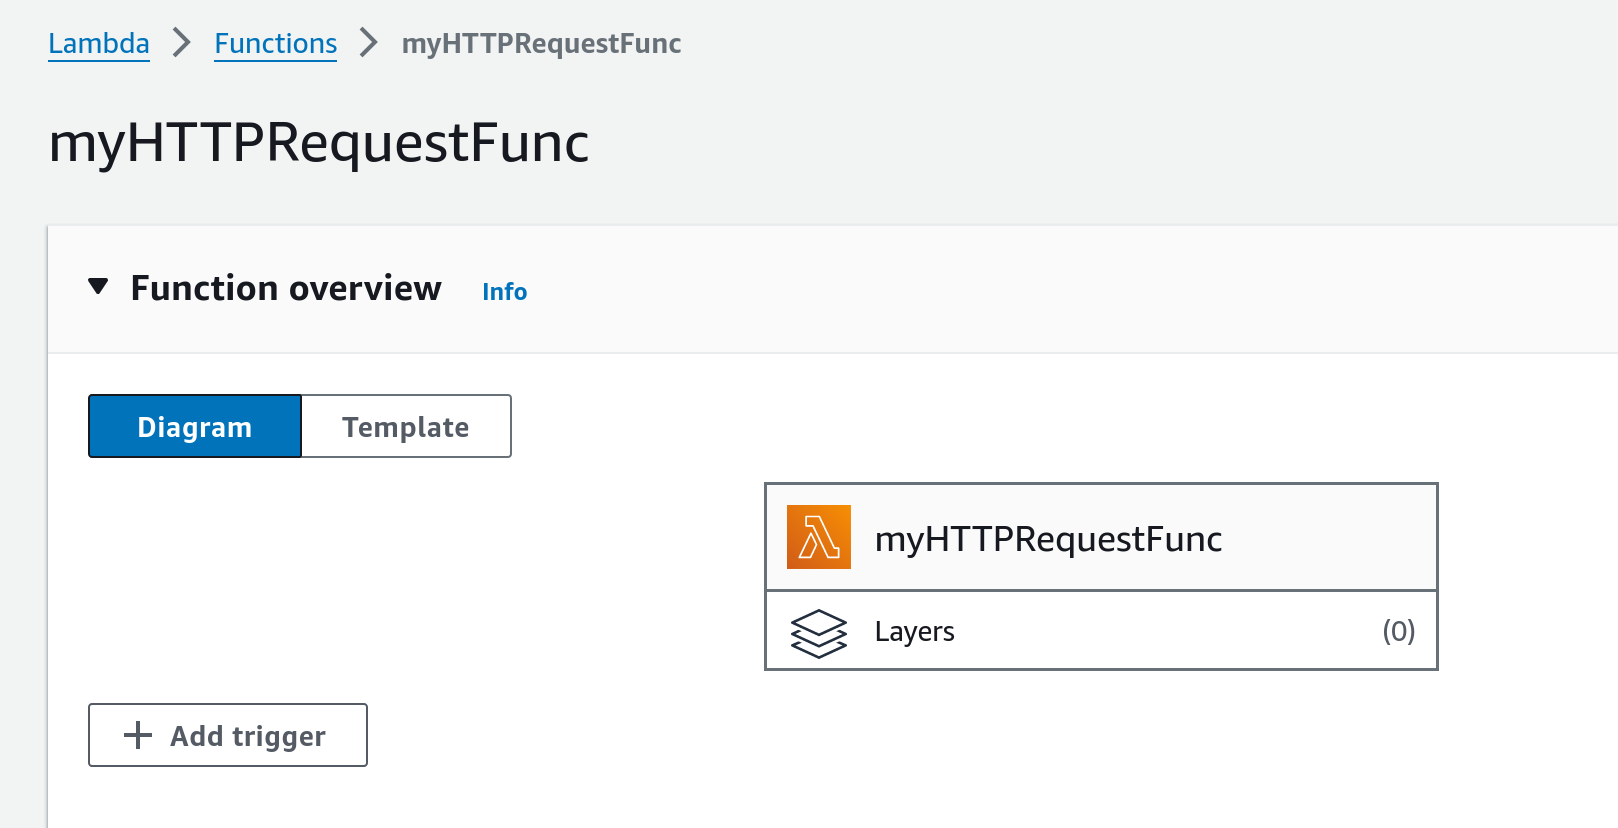Click the Lambda breadcrumb link
The width and height of the screenshot is (1618, 828).
pyautogui.click(x=98, y=44)
